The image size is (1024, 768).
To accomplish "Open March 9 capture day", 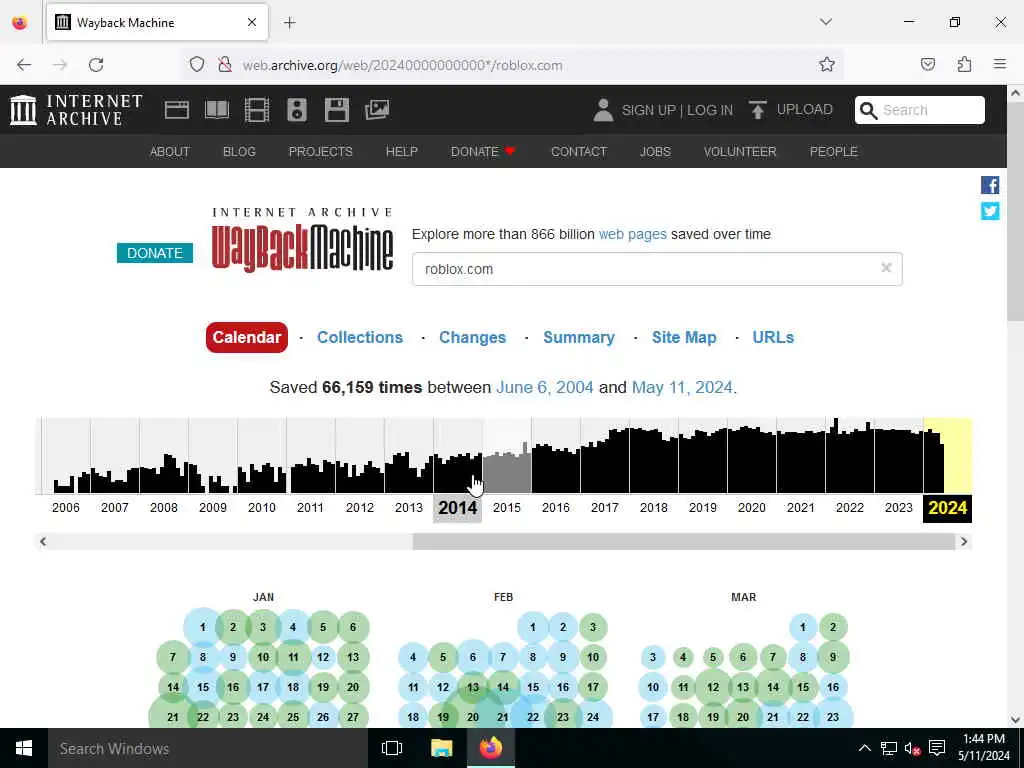I will pyautogui.click(x=833, y=657).
